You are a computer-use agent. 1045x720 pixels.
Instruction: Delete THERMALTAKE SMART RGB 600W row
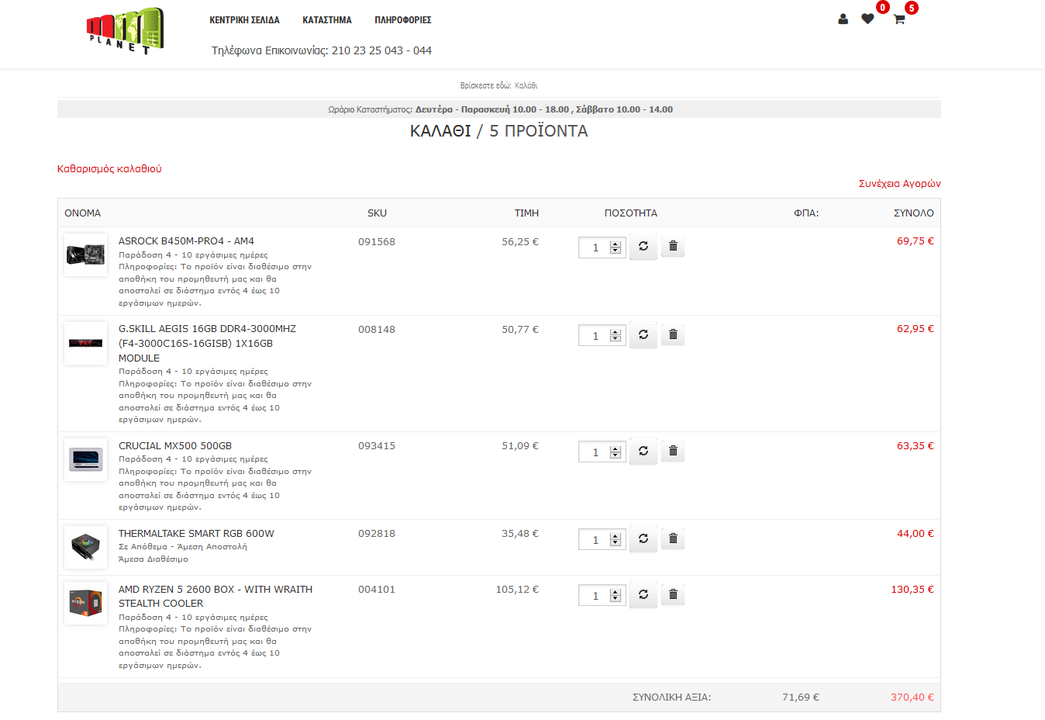click(x=673, y=539)
